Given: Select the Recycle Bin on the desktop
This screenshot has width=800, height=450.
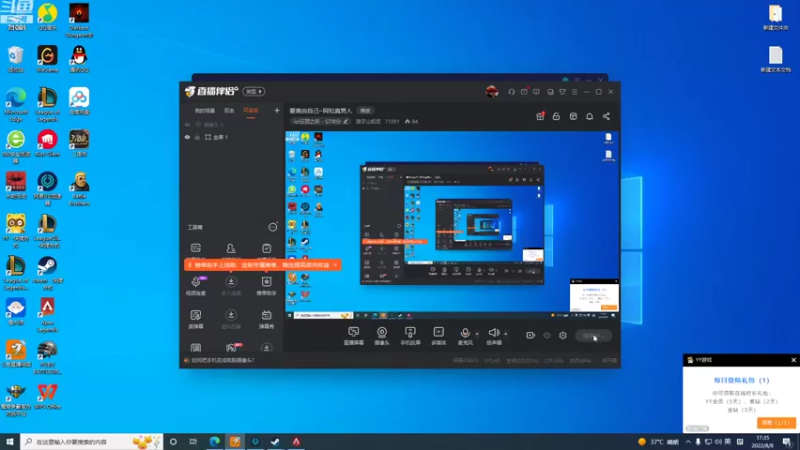Looking at the screenshot, I should click(16, 59).
